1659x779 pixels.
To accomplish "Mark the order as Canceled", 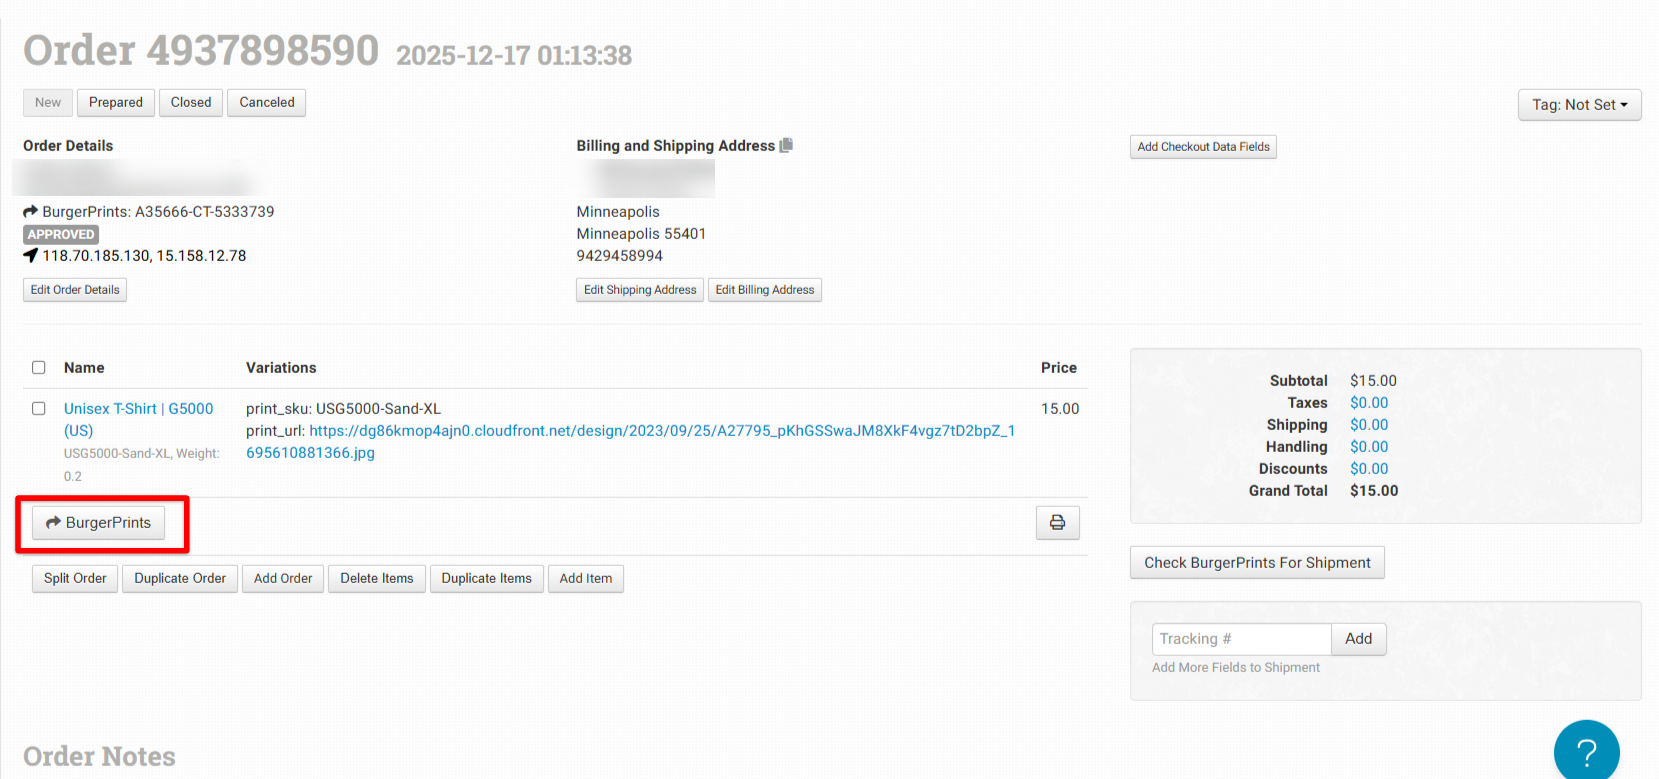I will click(x=267, y=103).
